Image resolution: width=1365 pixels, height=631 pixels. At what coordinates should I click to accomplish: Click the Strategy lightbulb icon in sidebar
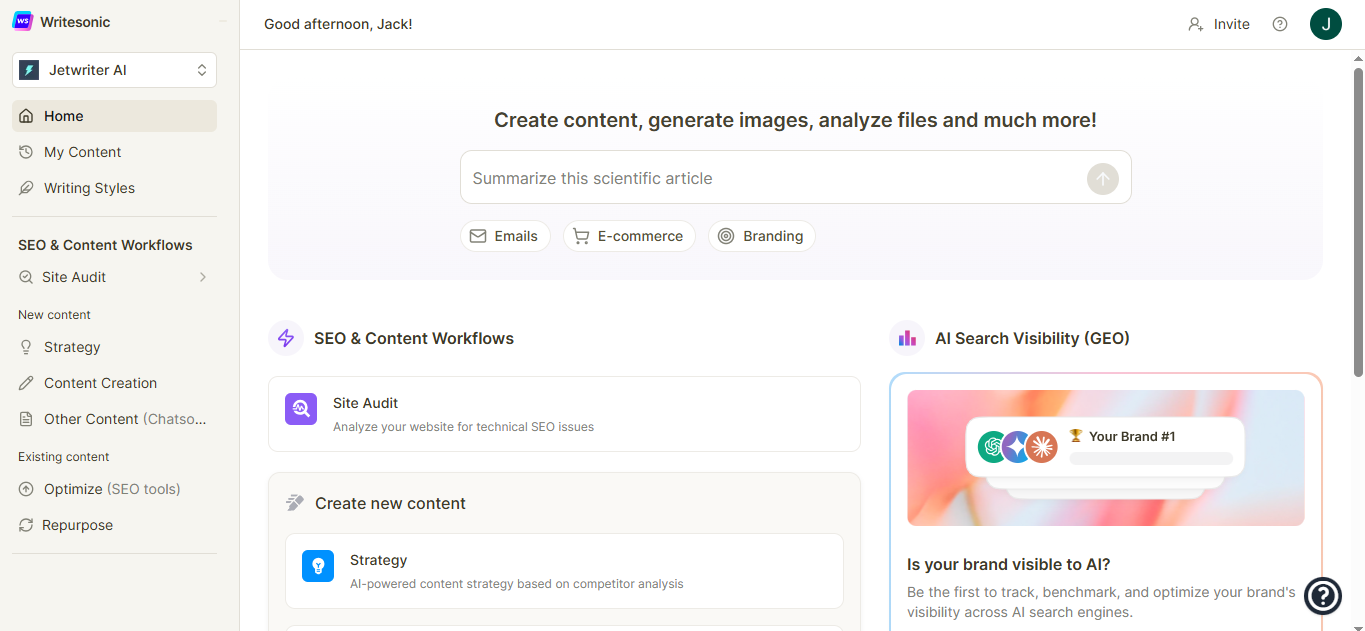point(26,347)
